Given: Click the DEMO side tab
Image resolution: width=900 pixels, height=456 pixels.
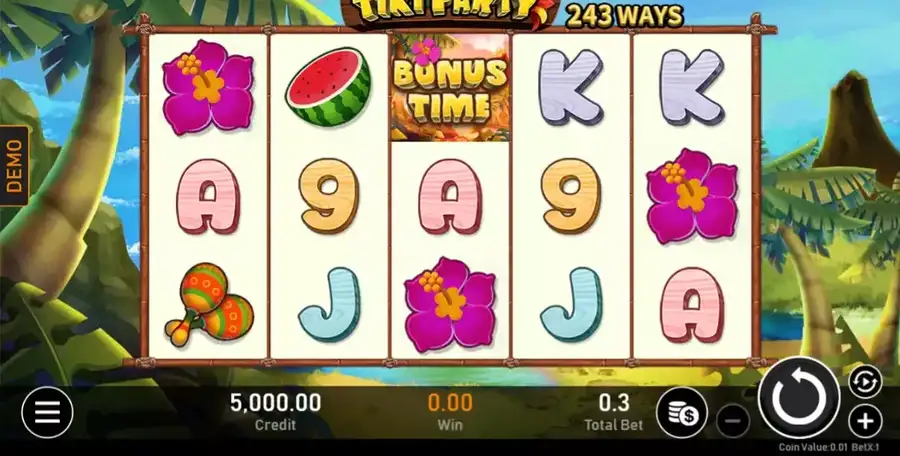Looking at the screenshot, I should point(14,165).
